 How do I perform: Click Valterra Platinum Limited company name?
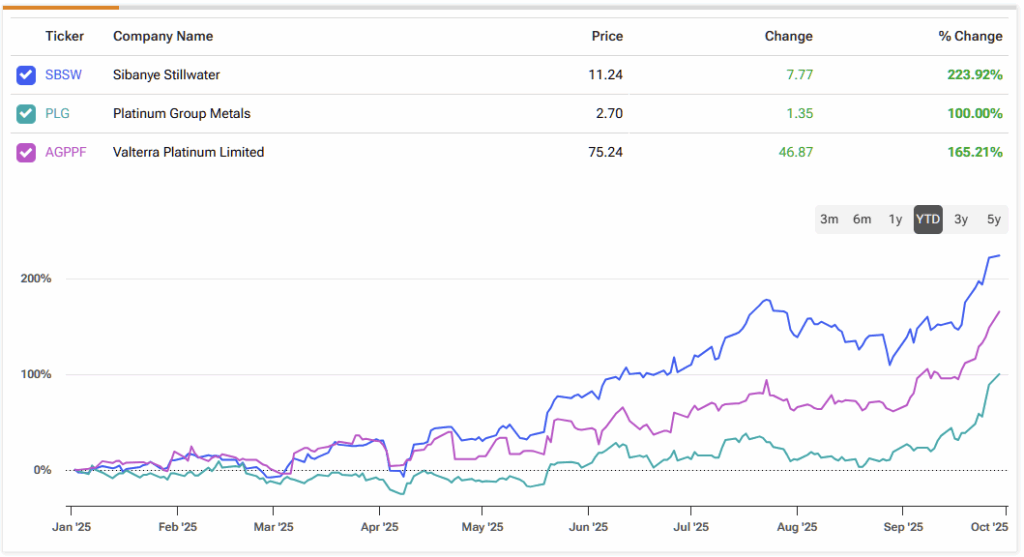pos(188,153)
